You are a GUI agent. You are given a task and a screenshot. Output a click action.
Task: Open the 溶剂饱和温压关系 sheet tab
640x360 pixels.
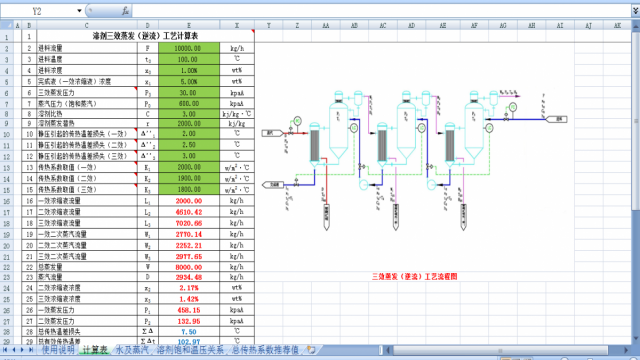tap(190, 350)
